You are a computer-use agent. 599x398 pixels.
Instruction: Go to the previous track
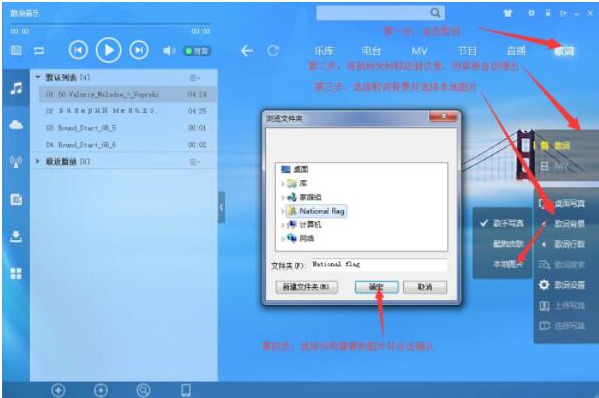[x=78, y=50]
